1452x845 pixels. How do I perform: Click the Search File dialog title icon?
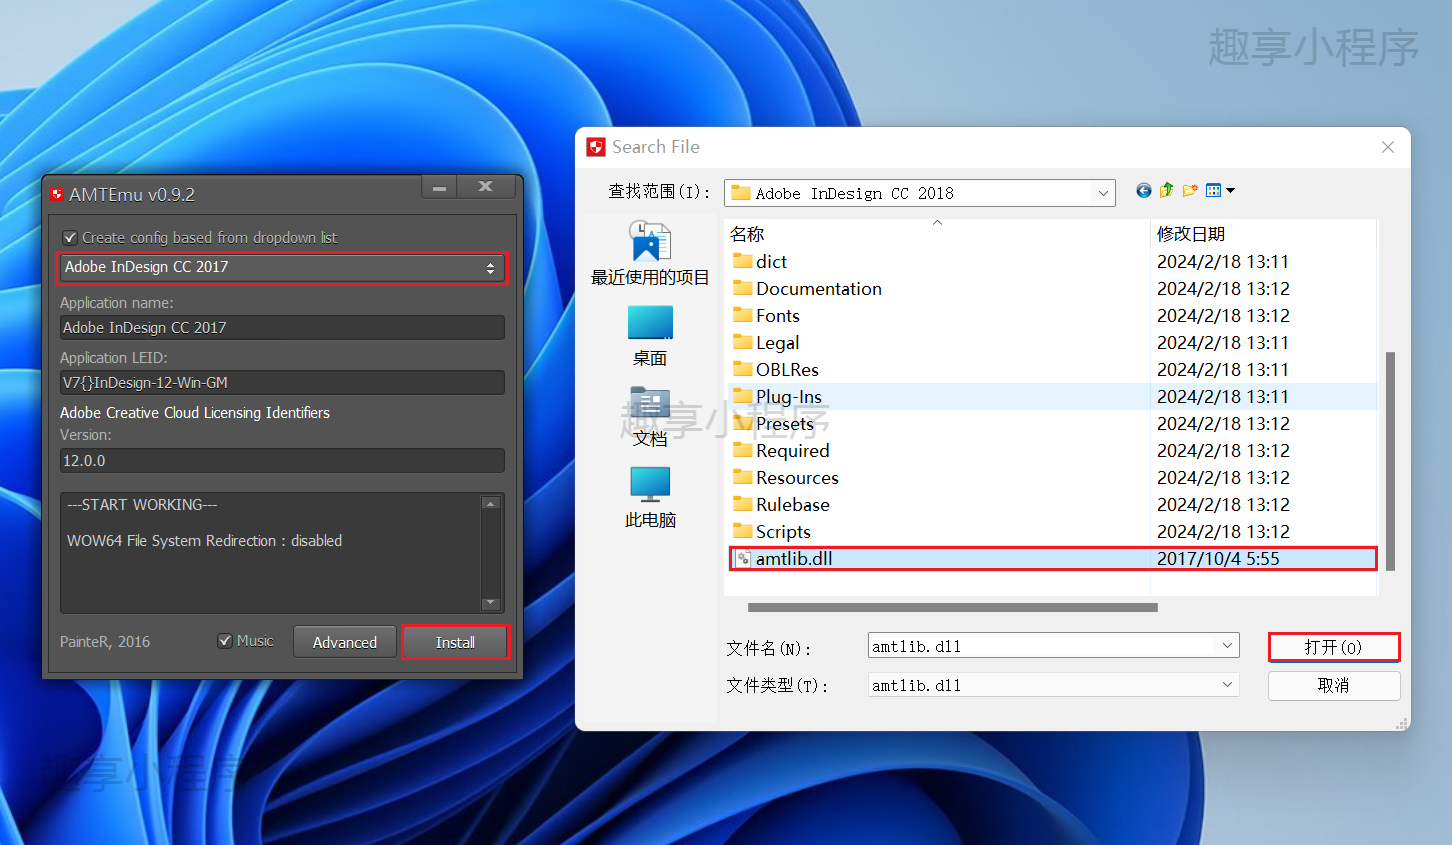(596, 147)
